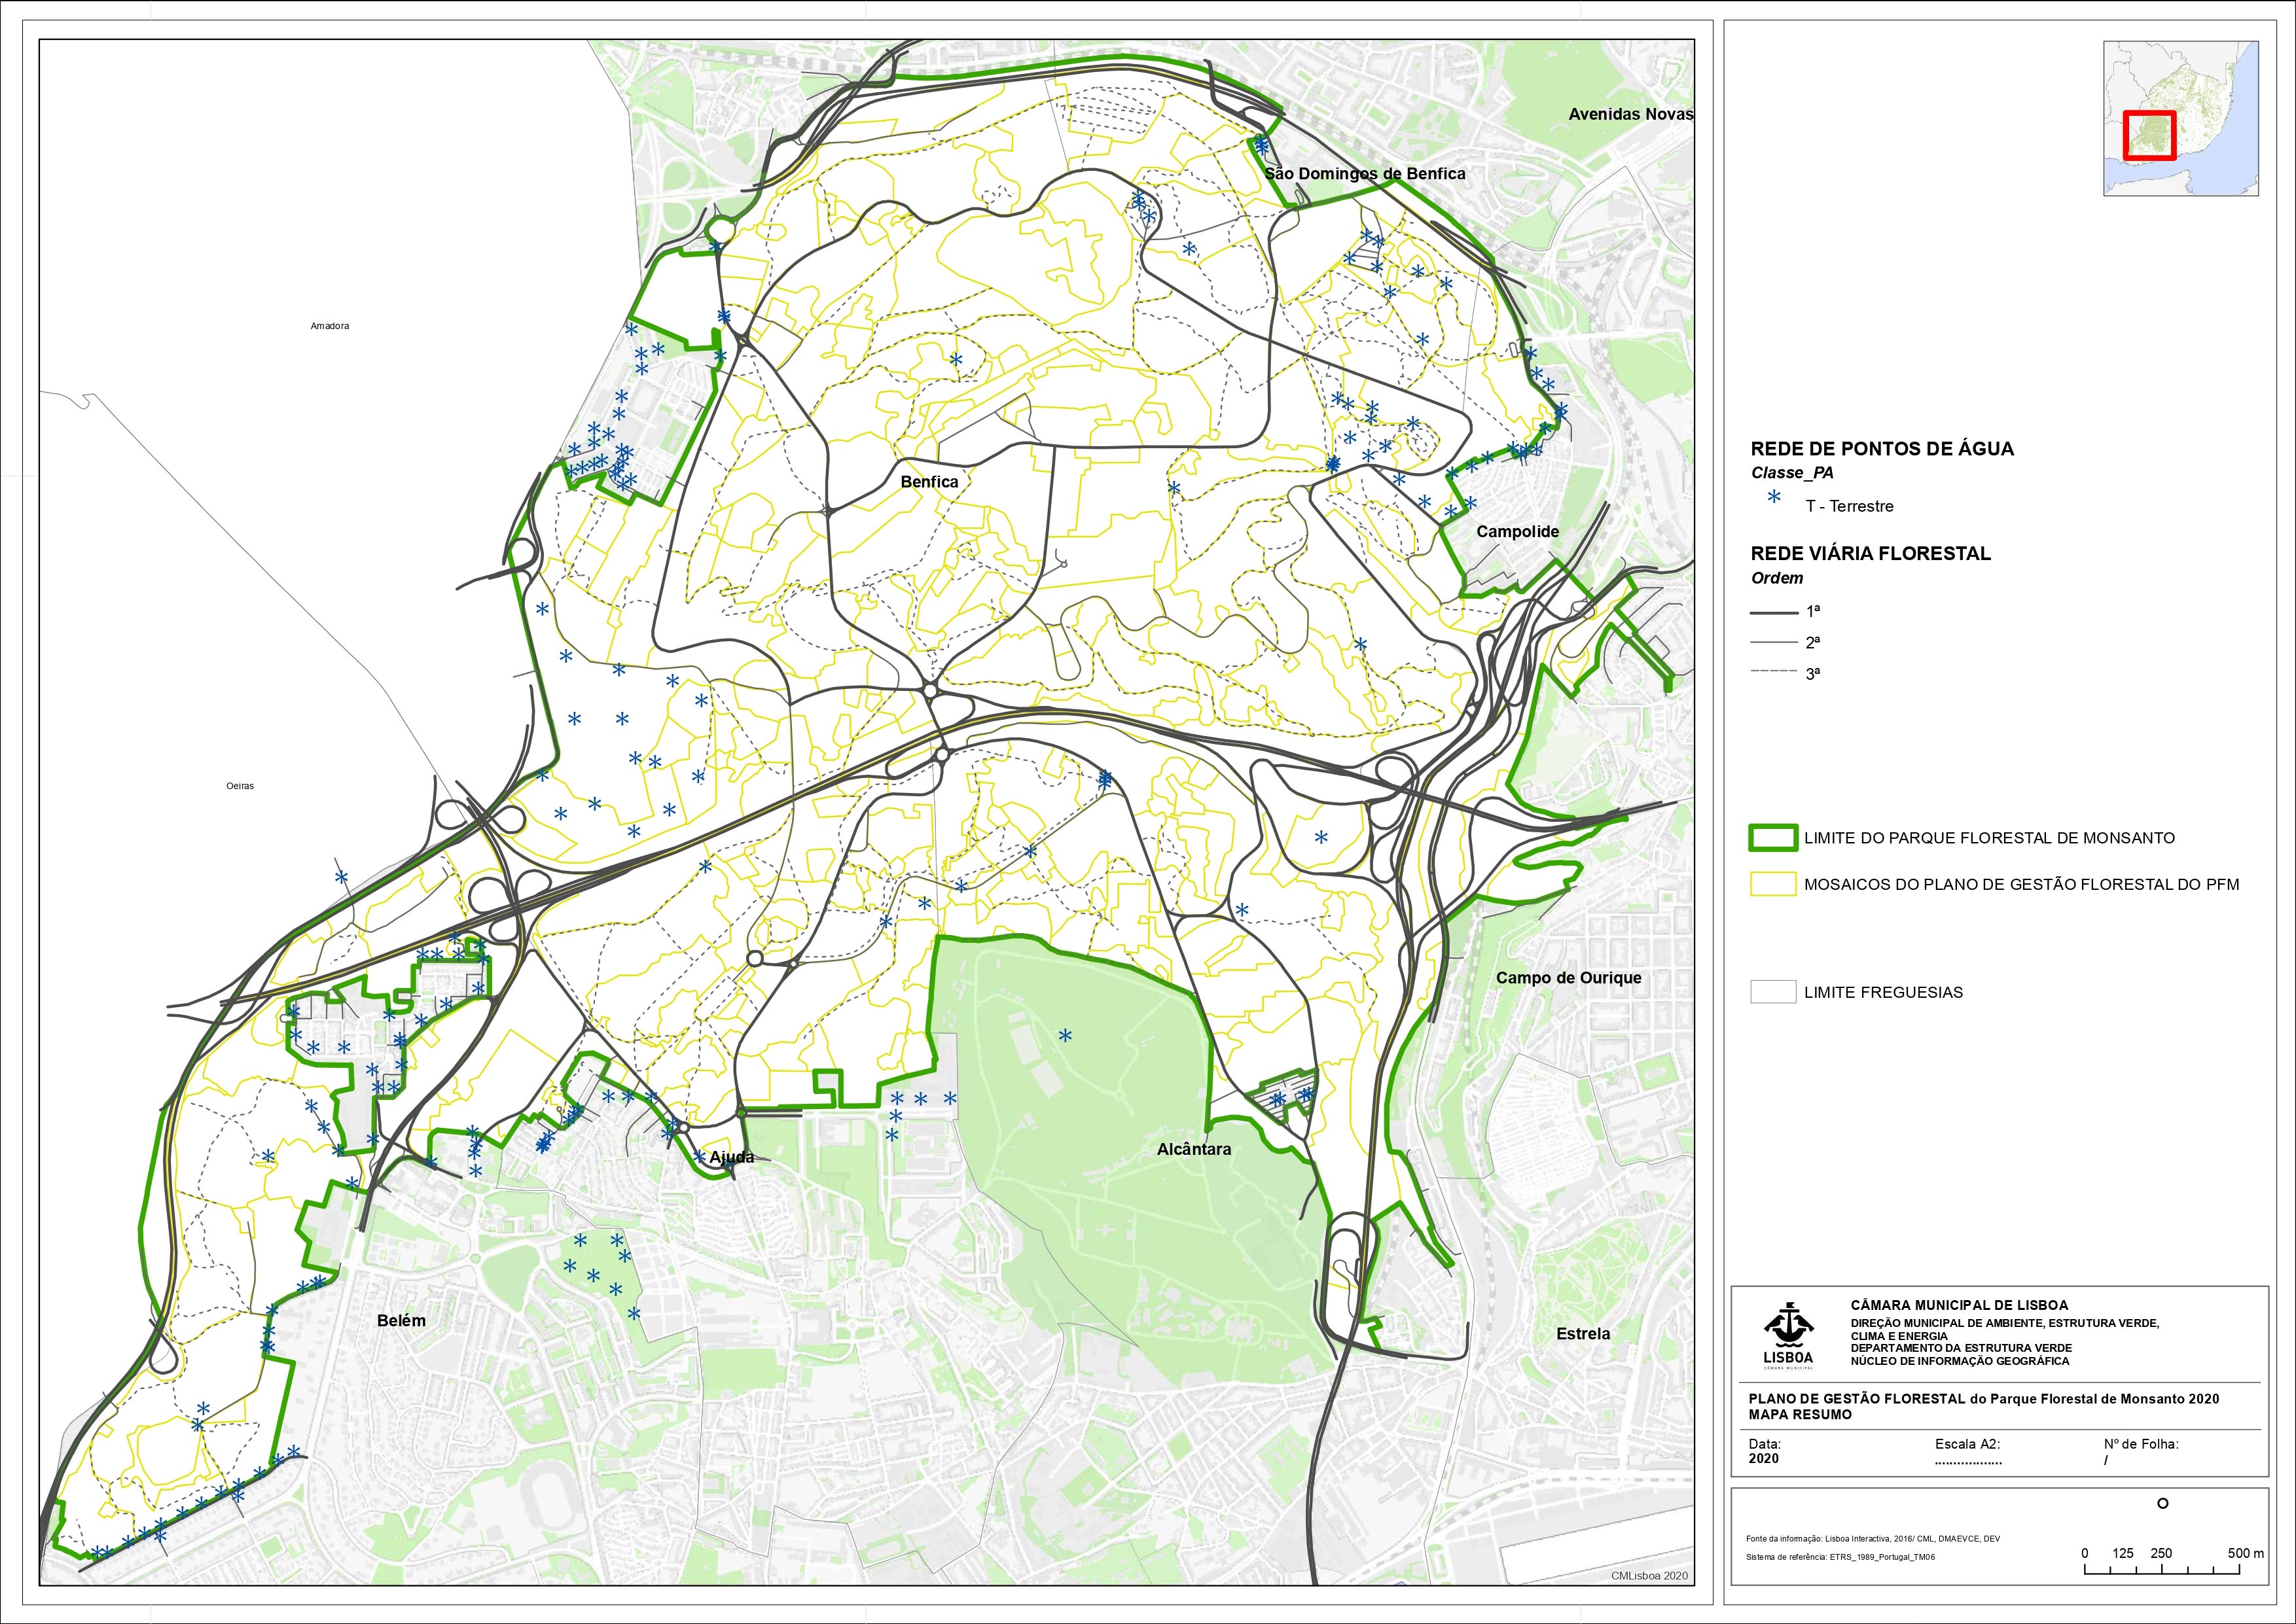Click the blue asterisk Terrestre legend symbol

(x=1775, y=497)
